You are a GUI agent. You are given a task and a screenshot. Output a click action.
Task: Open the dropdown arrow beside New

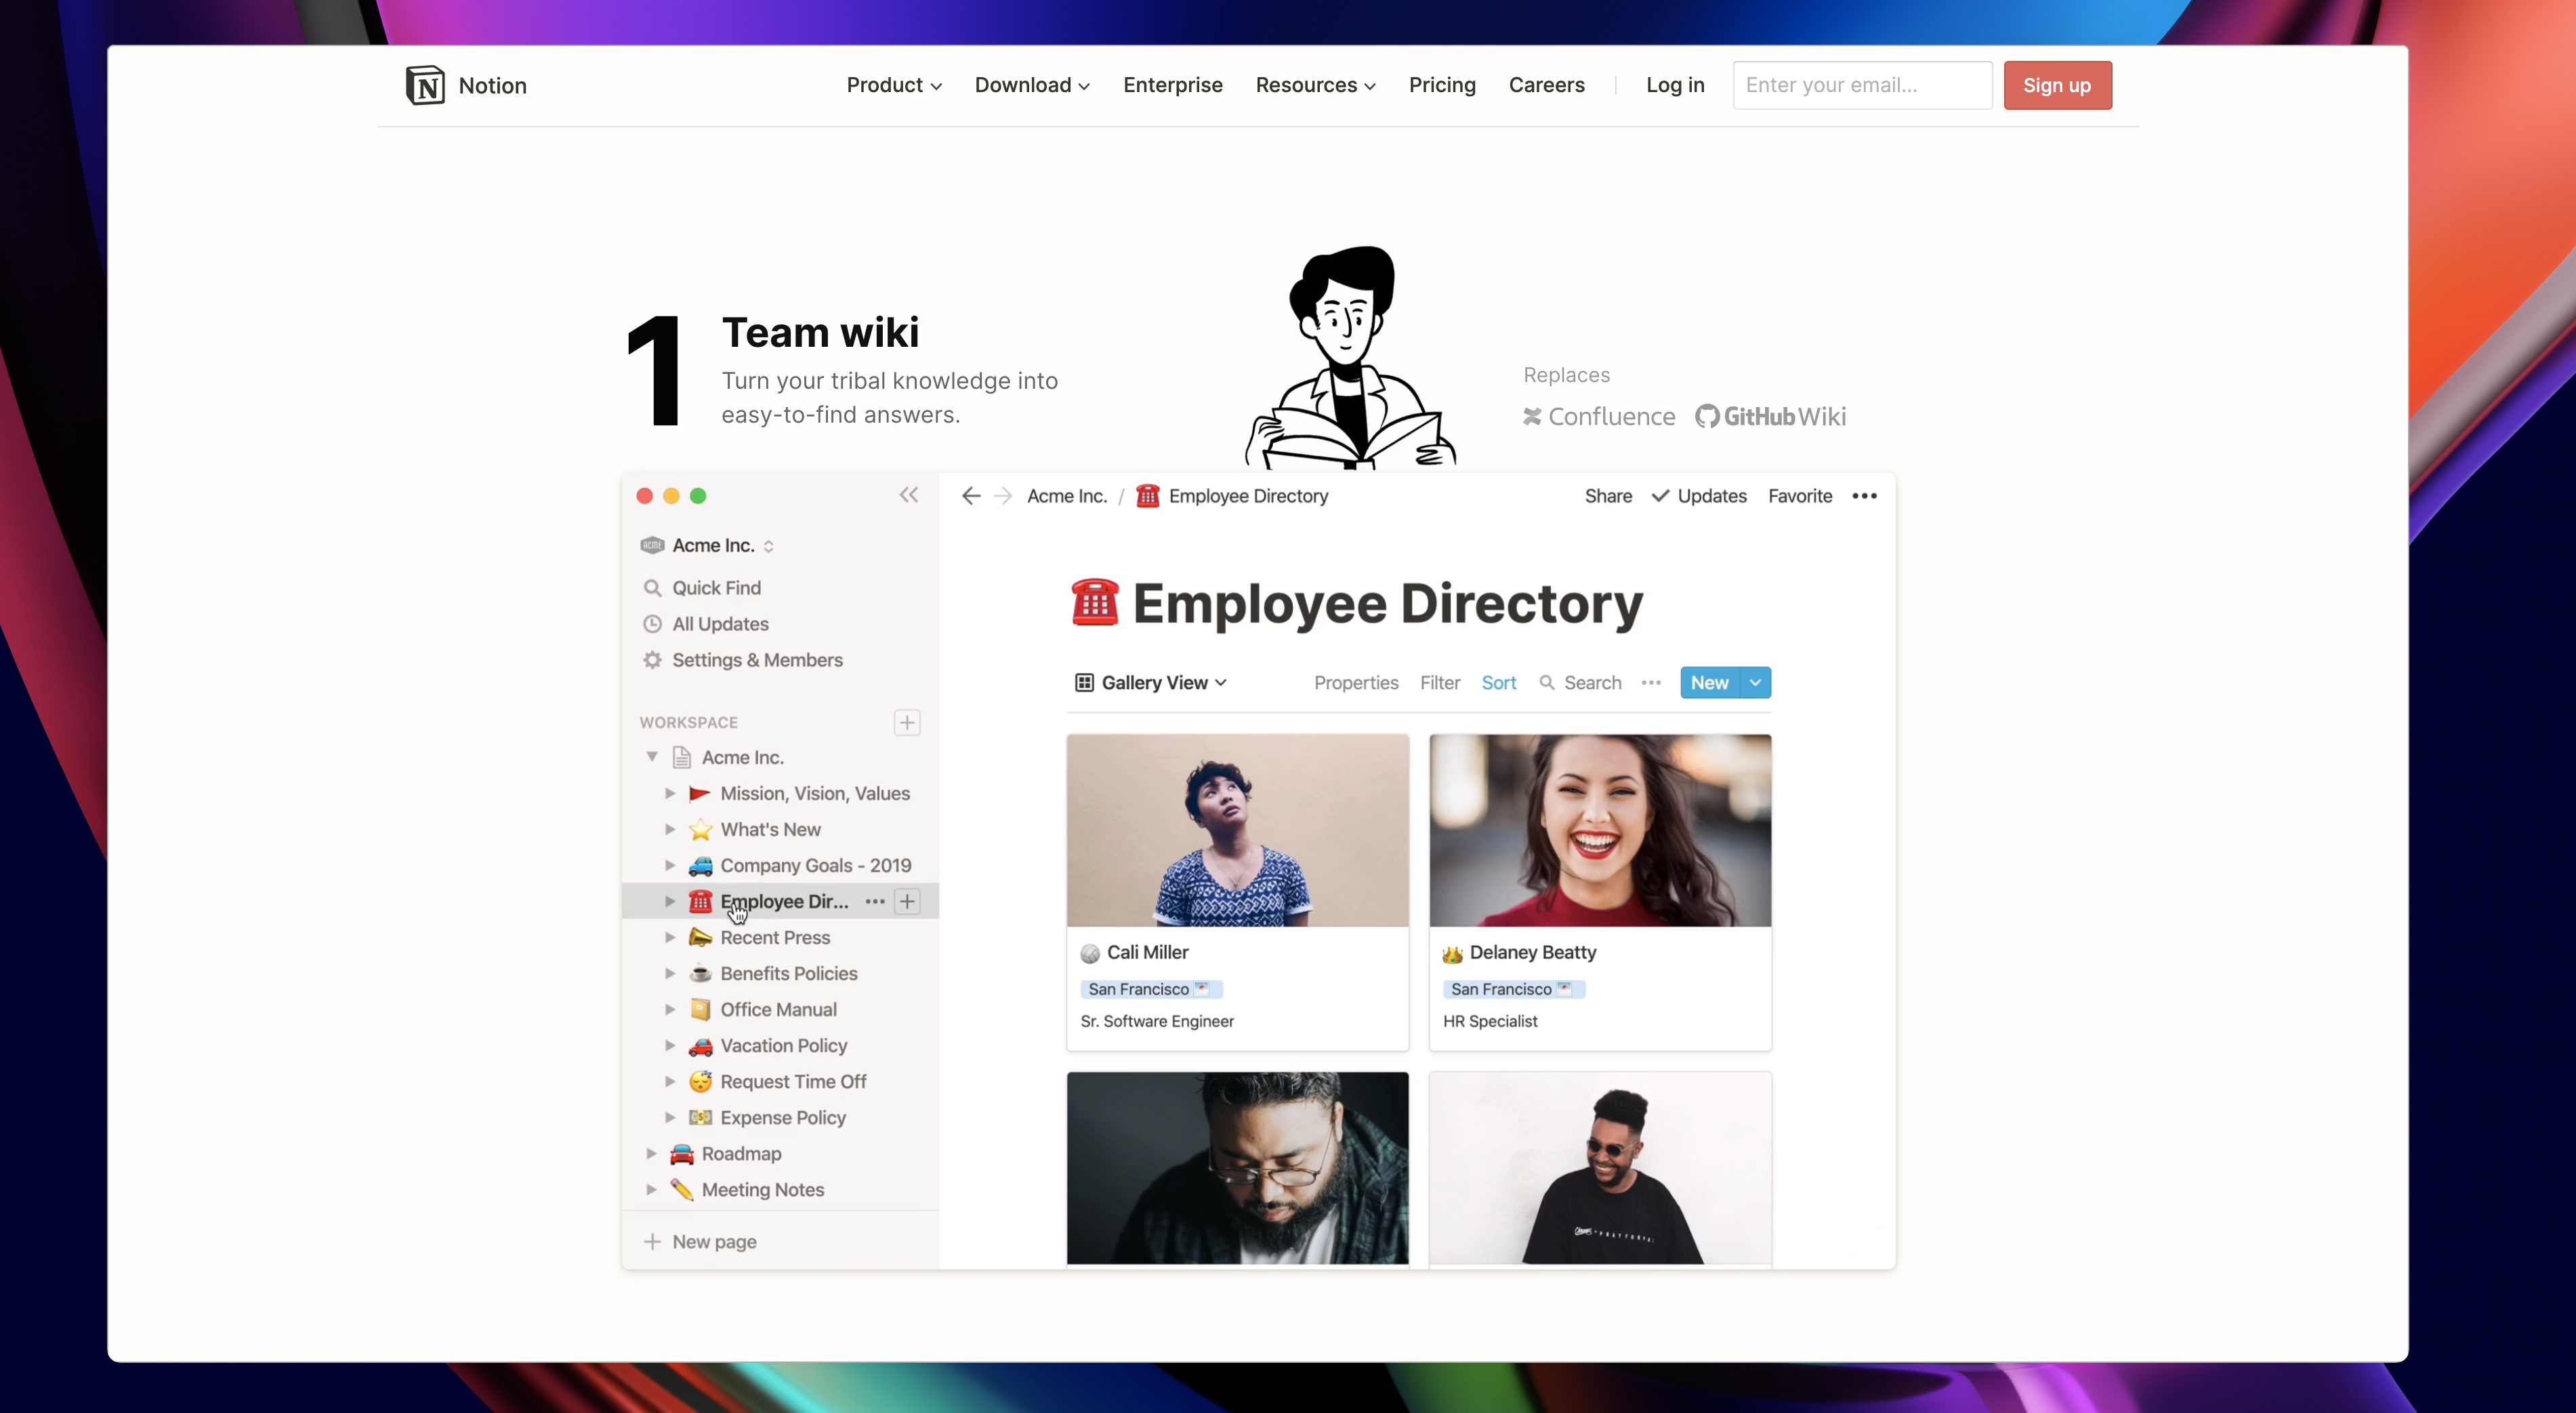click(x=1755, y=683)
